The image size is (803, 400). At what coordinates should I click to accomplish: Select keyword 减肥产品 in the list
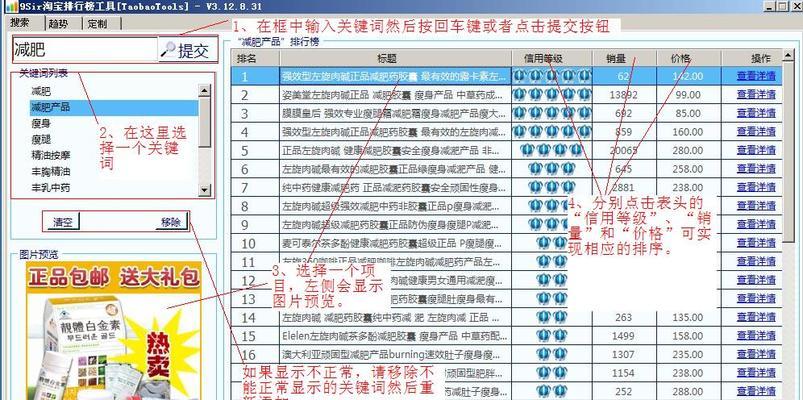[114, 108]
